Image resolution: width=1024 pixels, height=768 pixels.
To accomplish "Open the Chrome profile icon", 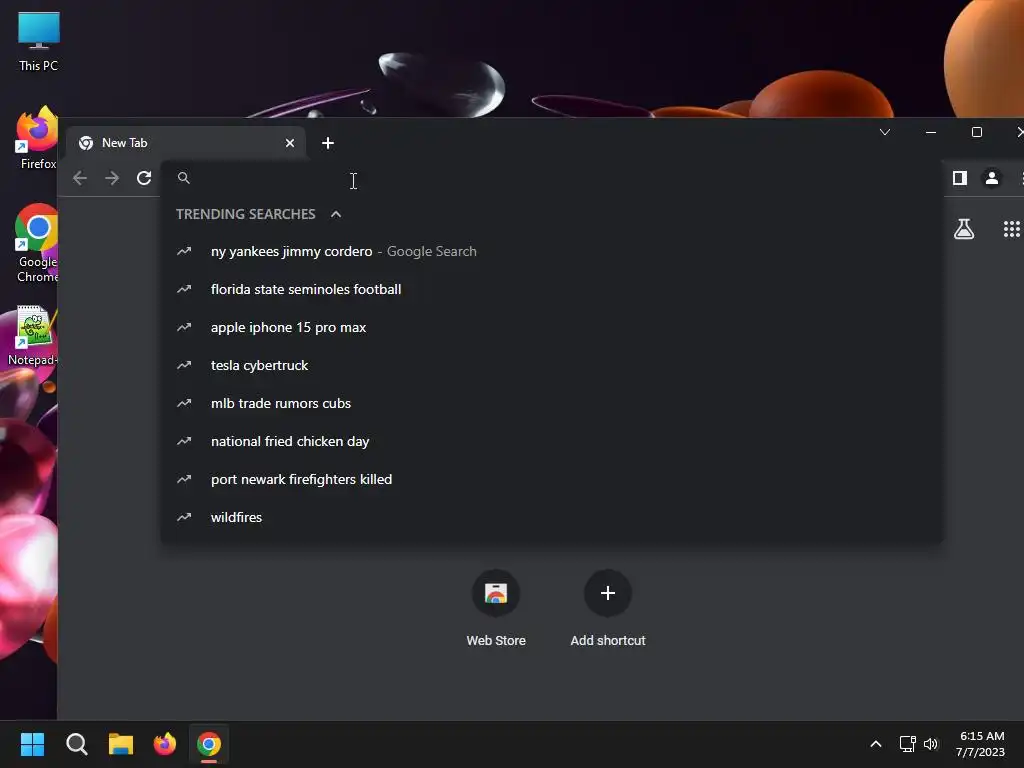I will (991, 178).
